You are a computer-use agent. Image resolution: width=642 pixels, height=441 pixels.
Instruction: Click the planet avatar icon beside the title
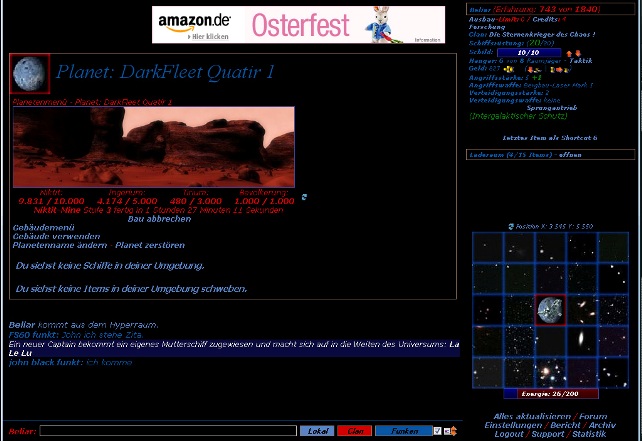[x=29, y=74]
